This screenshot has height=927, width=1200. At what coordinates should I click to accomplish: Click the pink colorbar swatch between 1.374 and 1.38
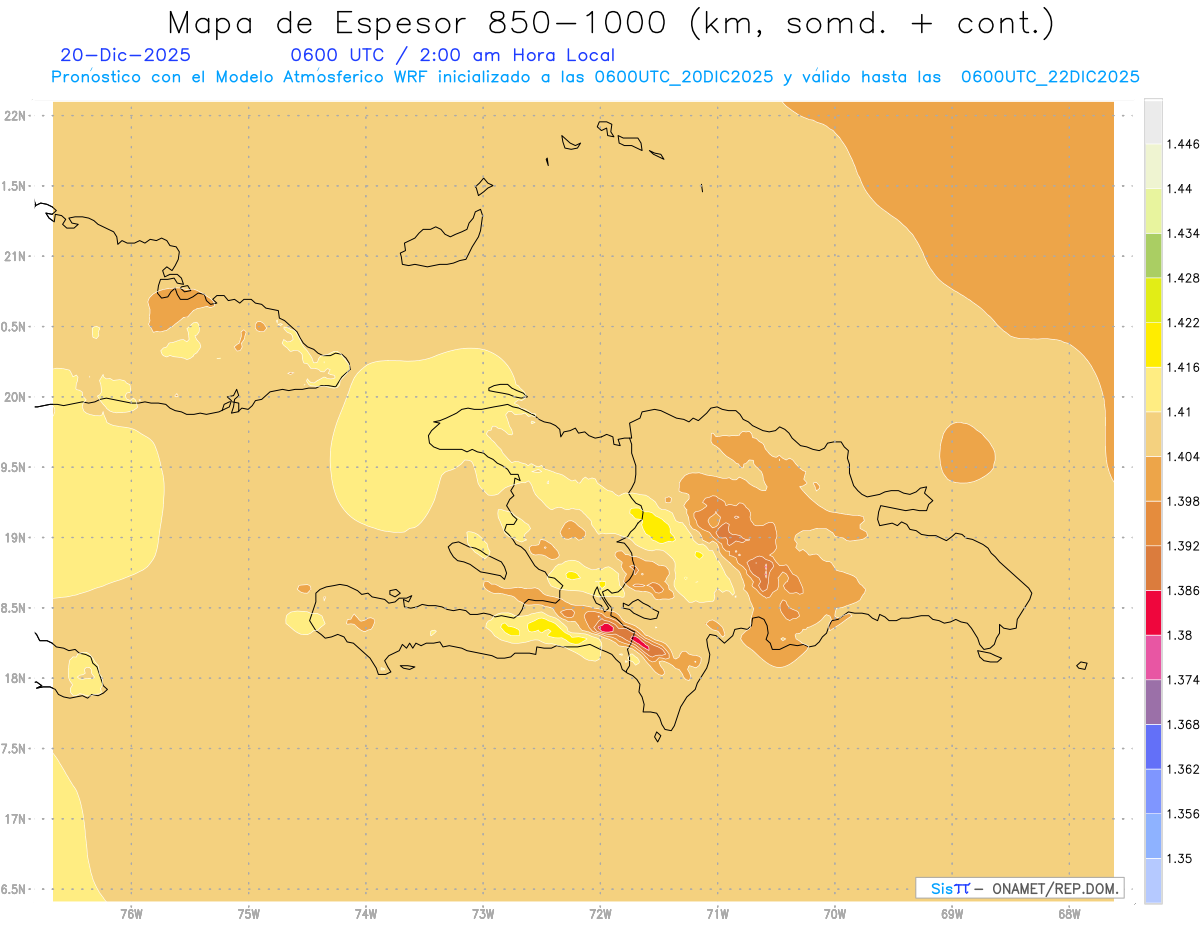pyautogui.click(x=1153, y=657)
